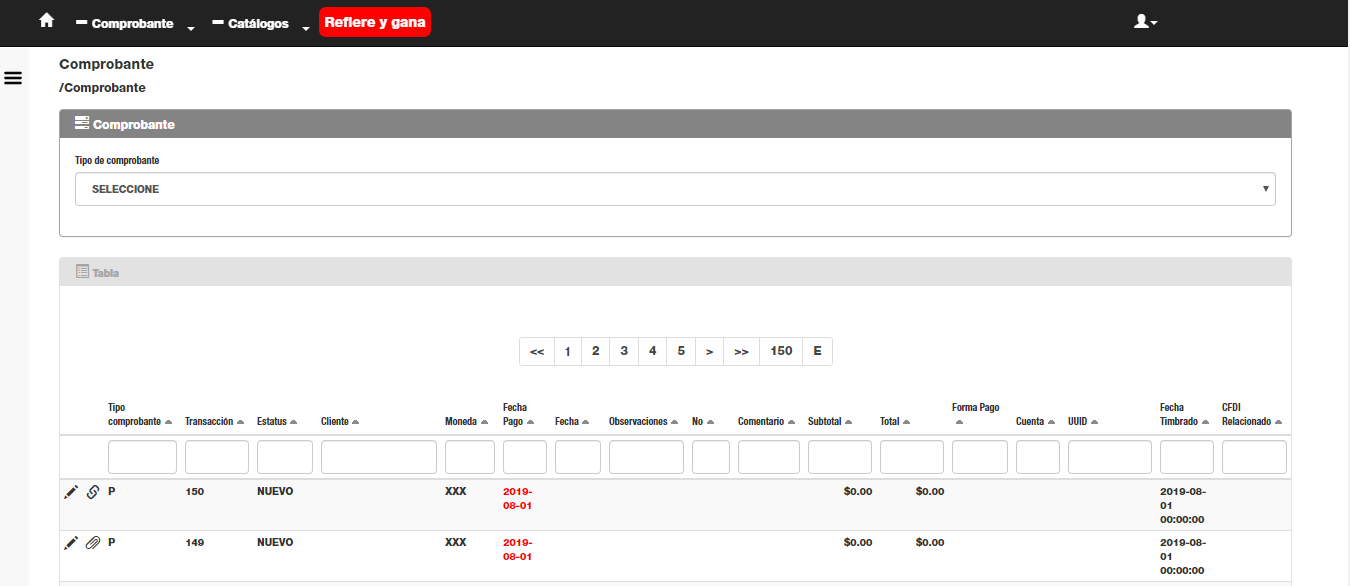Click link icon on transaction 150 row

tap(93, 492)
